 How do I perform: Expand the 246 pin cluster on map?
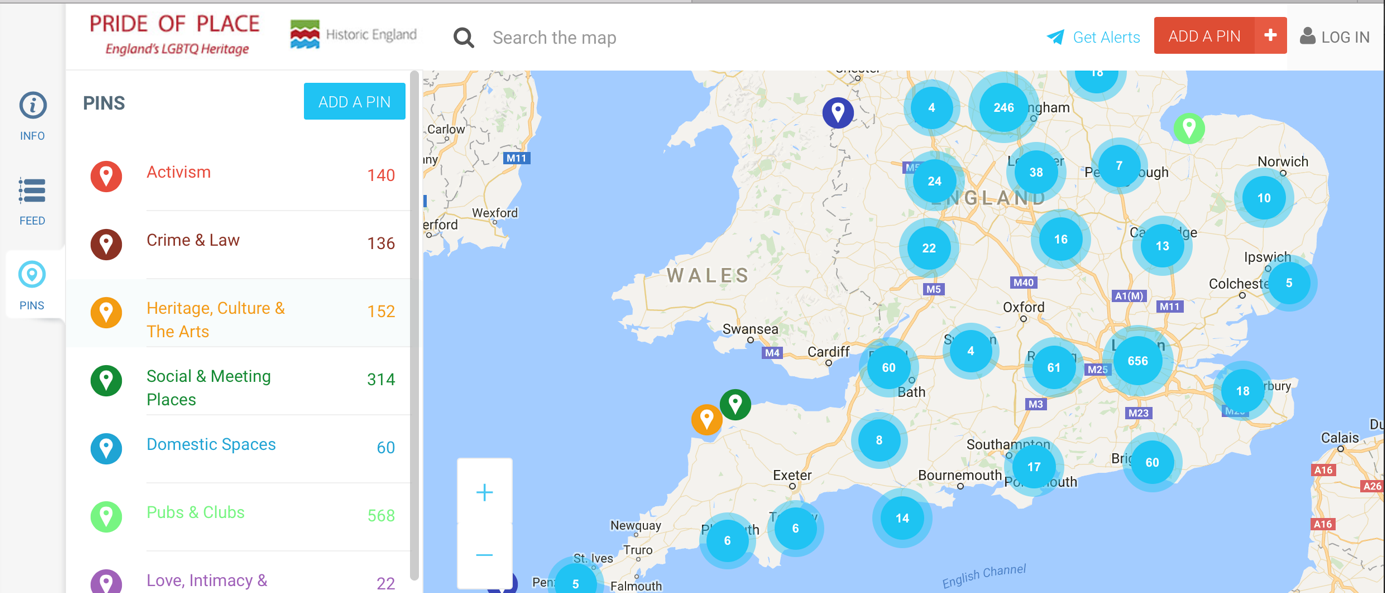click(x=1003, y=107)
